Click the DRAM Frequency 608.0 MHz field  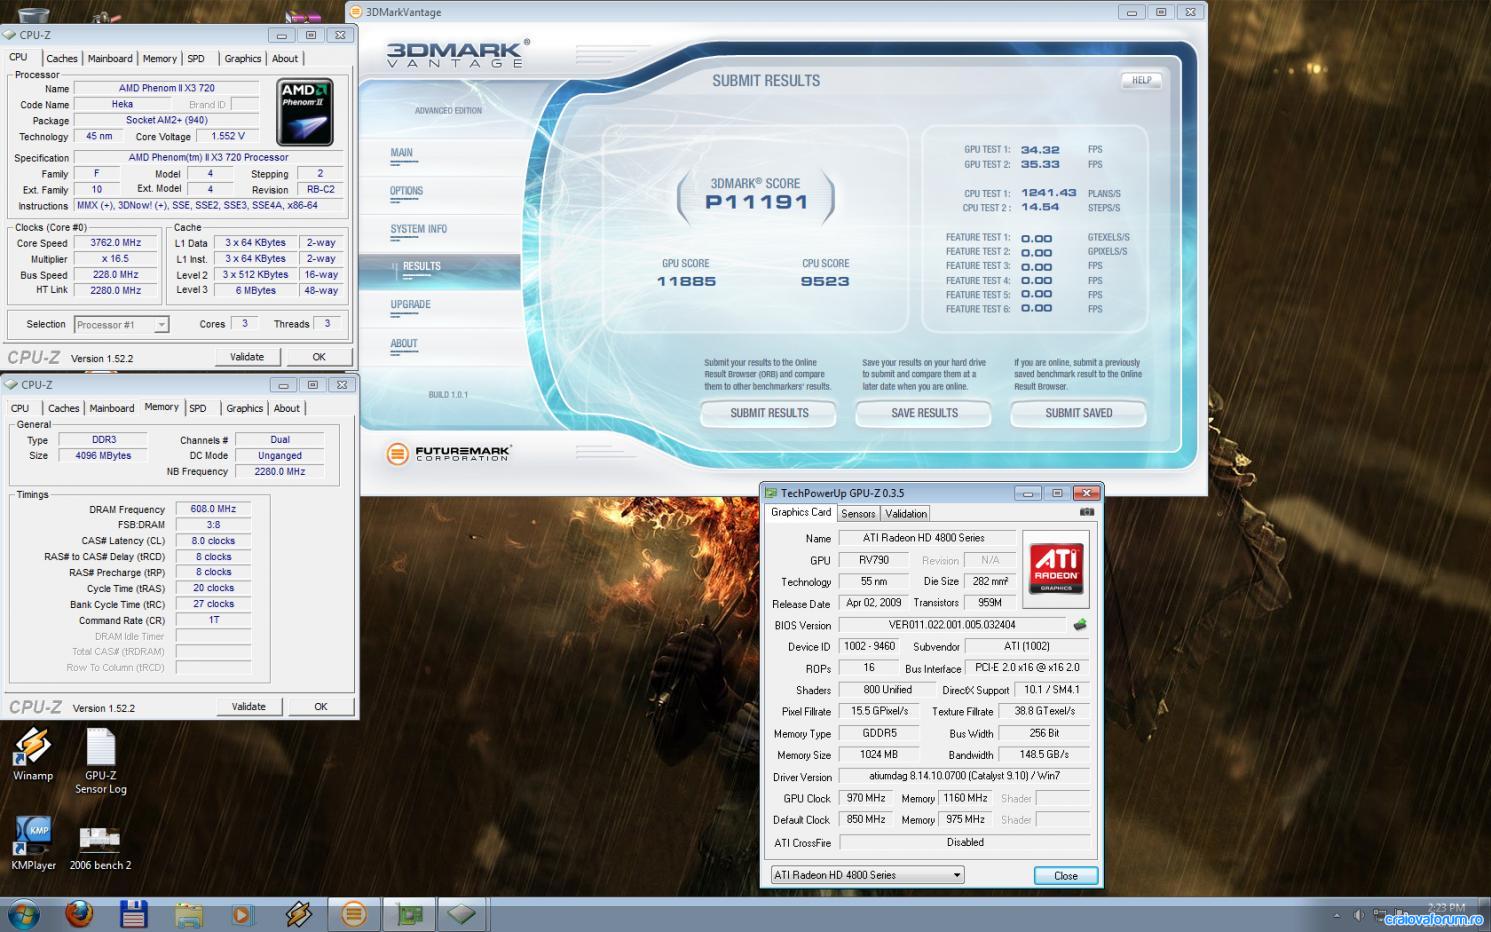pyautogui.click(x=213, y=509)
